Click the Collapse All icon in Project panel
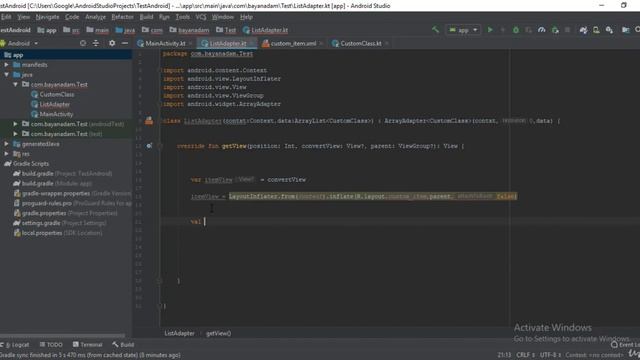640x360 pixels. pos(96,43)
